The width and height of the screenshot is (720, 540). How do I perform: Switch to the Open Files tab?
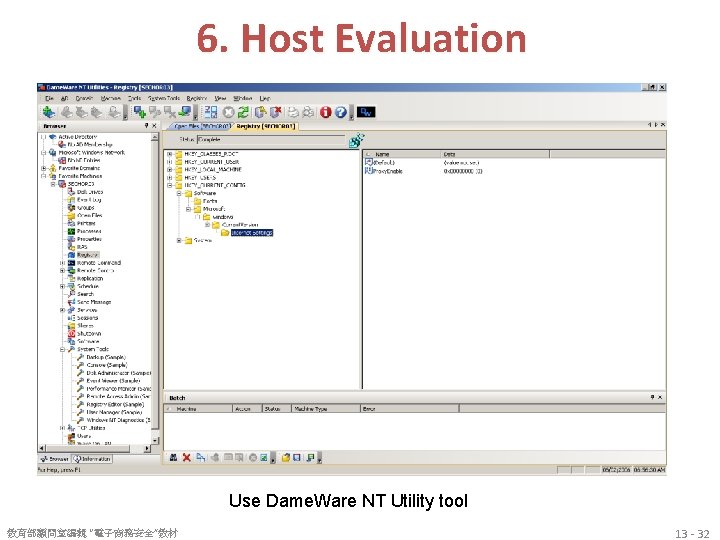tap(202, 126)
